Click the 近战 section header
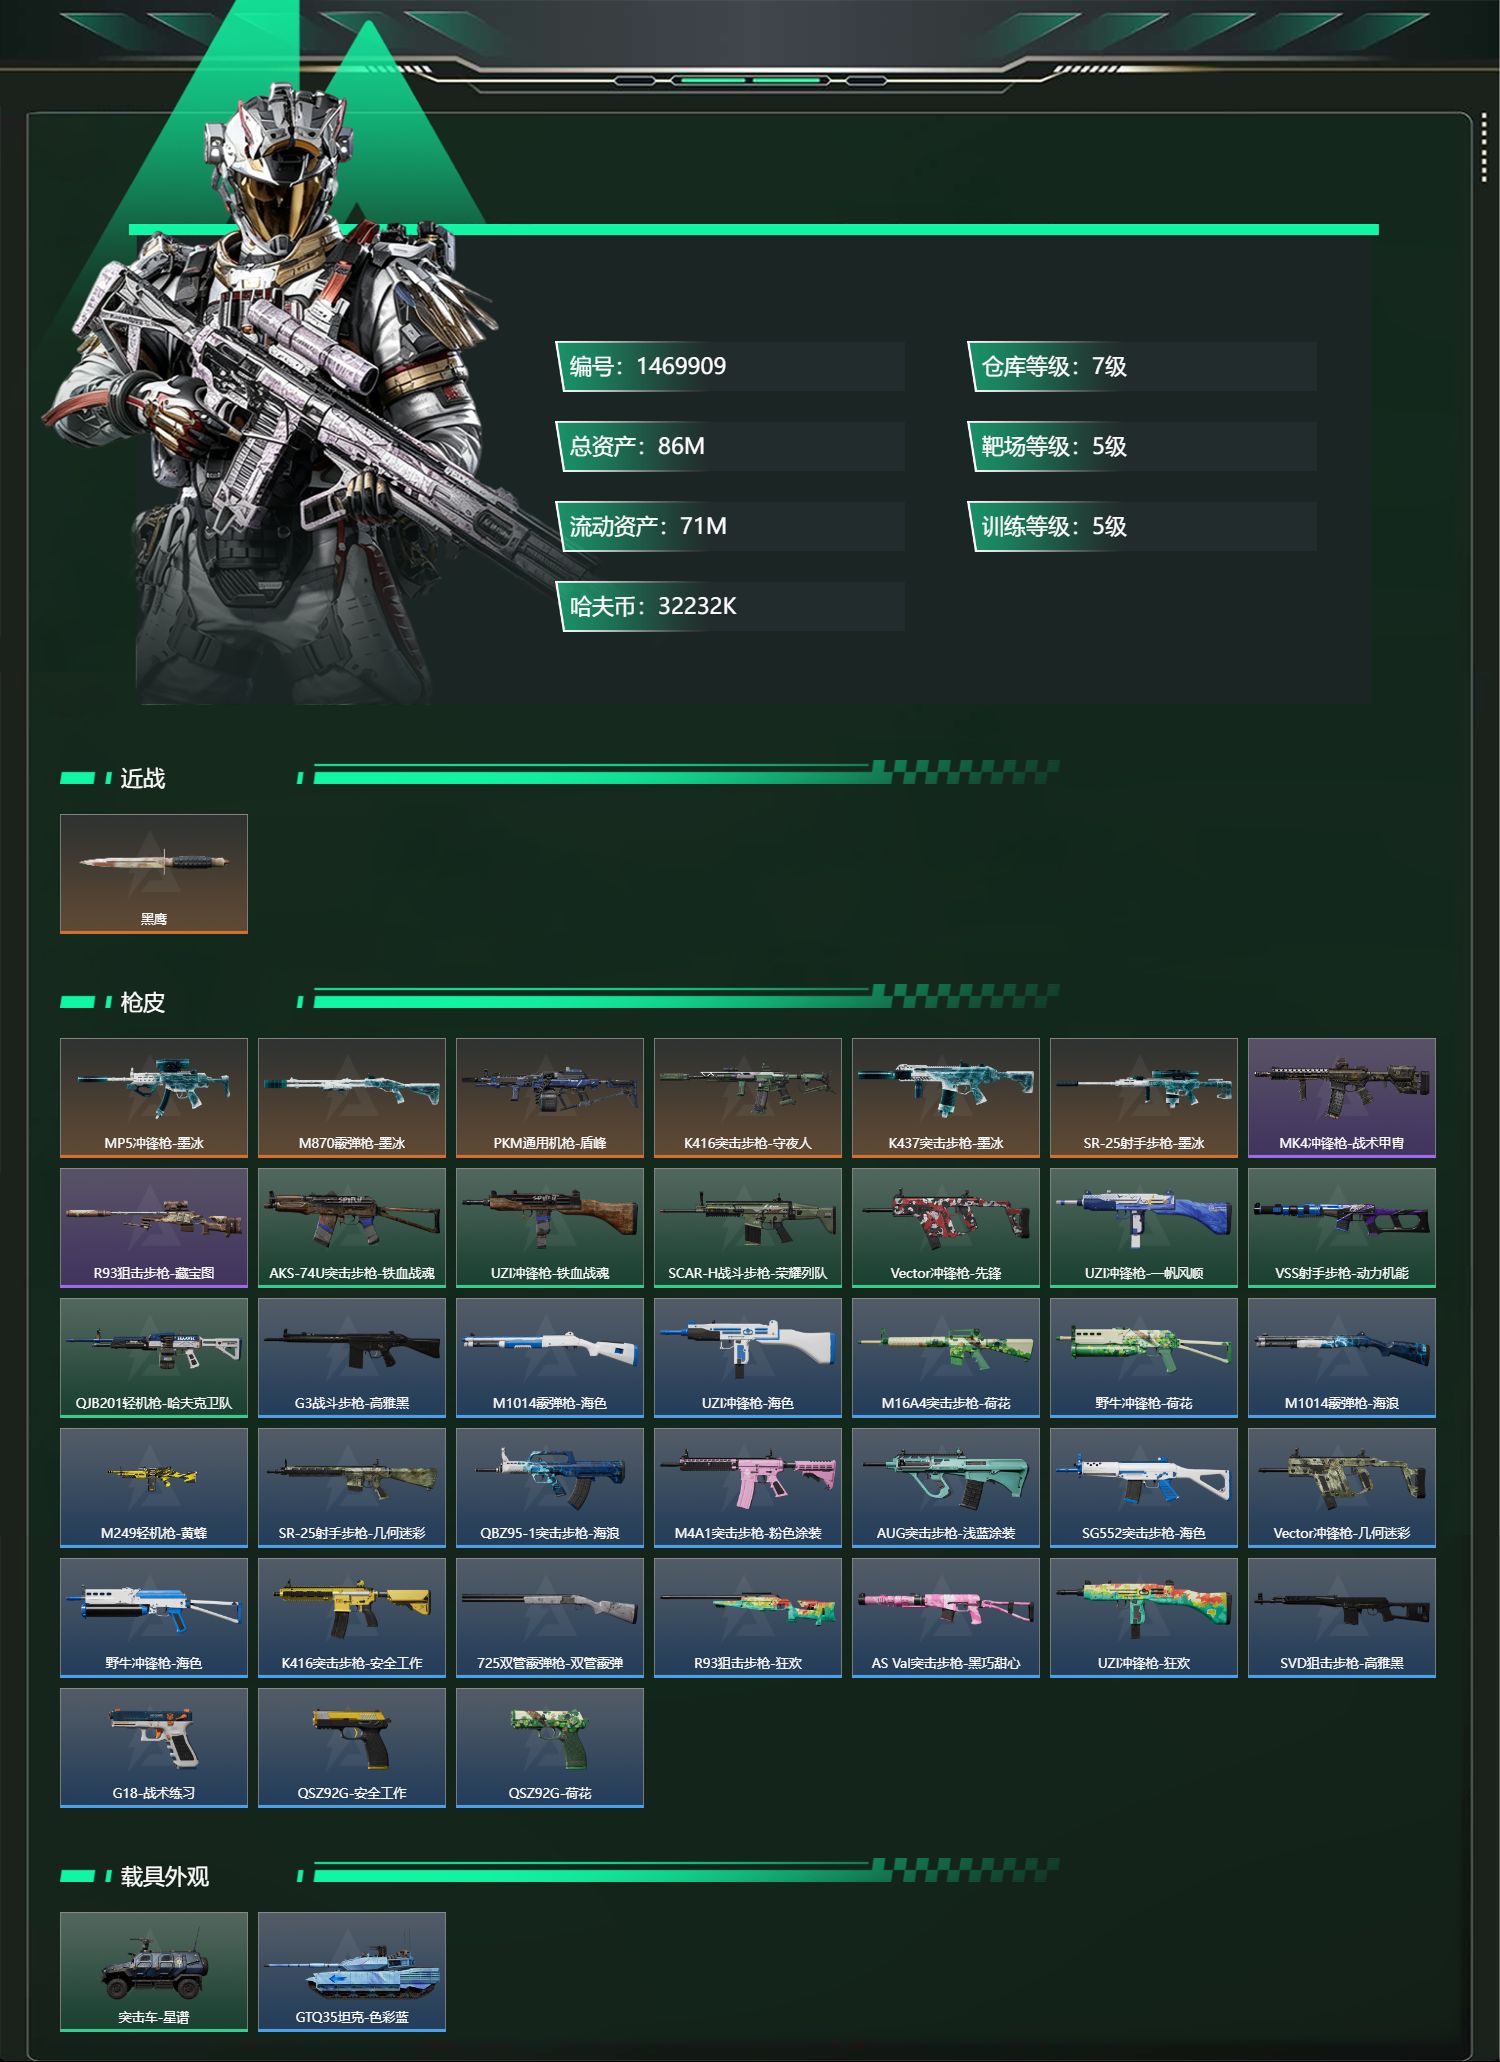The width and height of the screenshot is (1500, 2062). coord(142,778)
